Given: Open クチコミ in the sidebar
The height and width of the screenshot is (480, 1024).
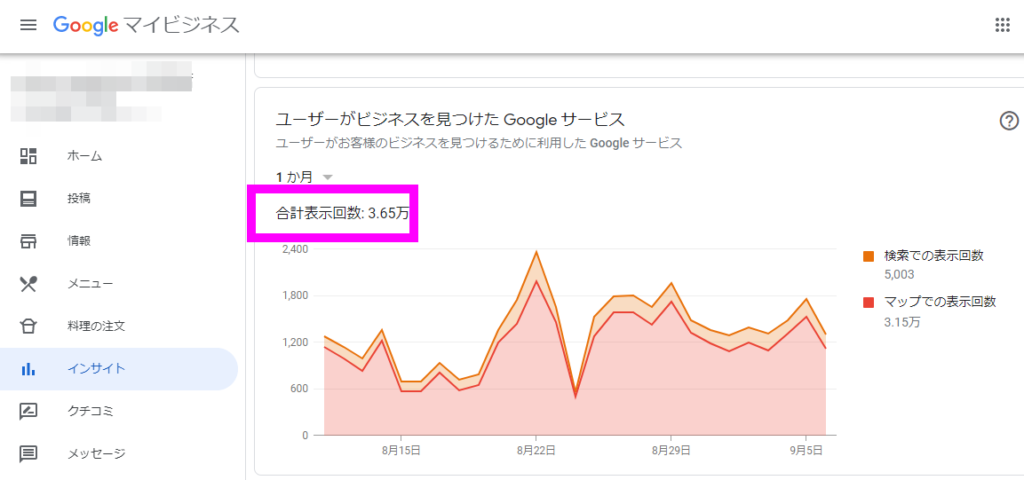Looking at the screenshot, I should [x=119, y=411].
